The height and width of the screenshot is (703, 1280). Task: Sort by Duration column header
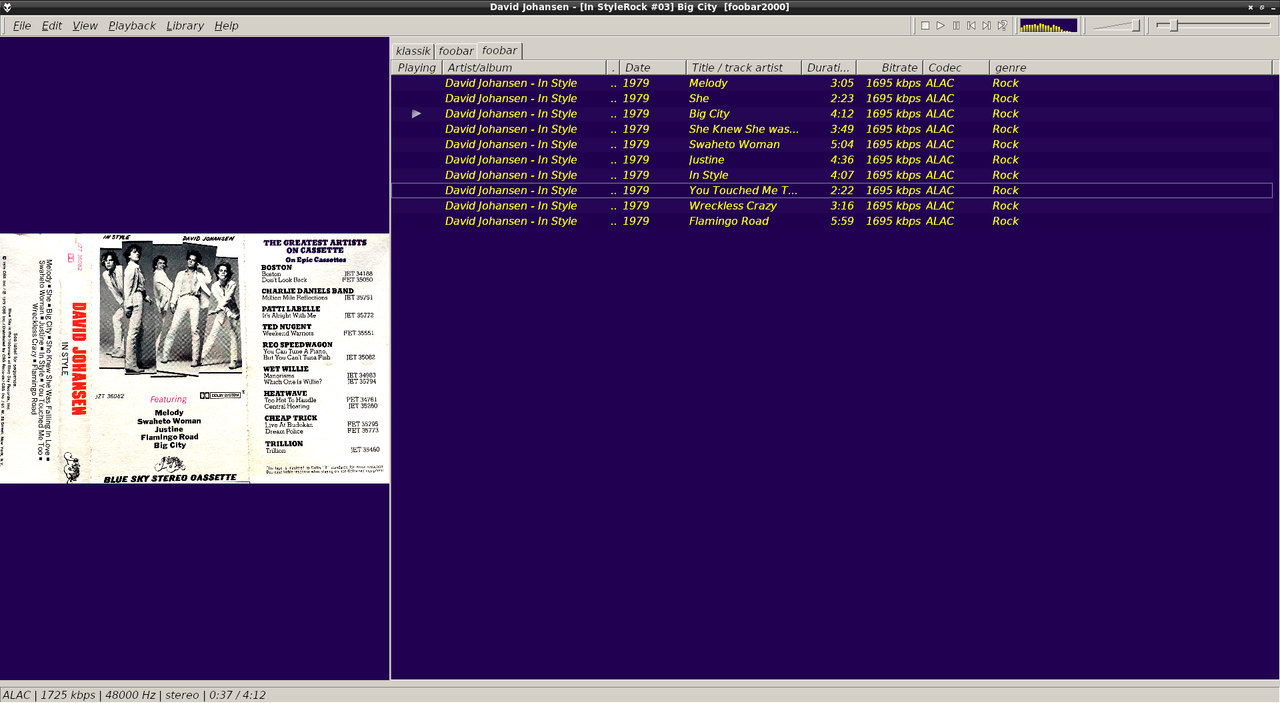tap(828, 67)
